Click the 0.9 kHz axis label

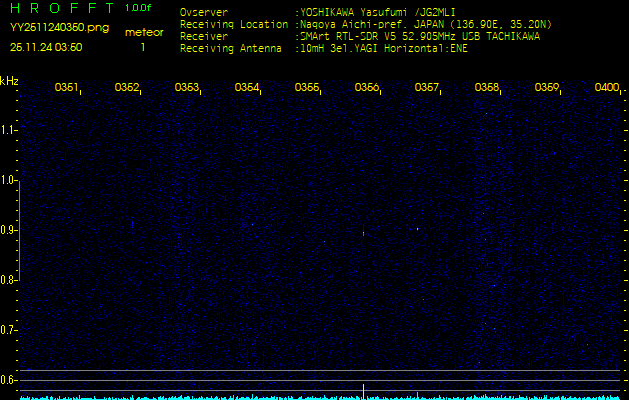(x=8, y=230)
